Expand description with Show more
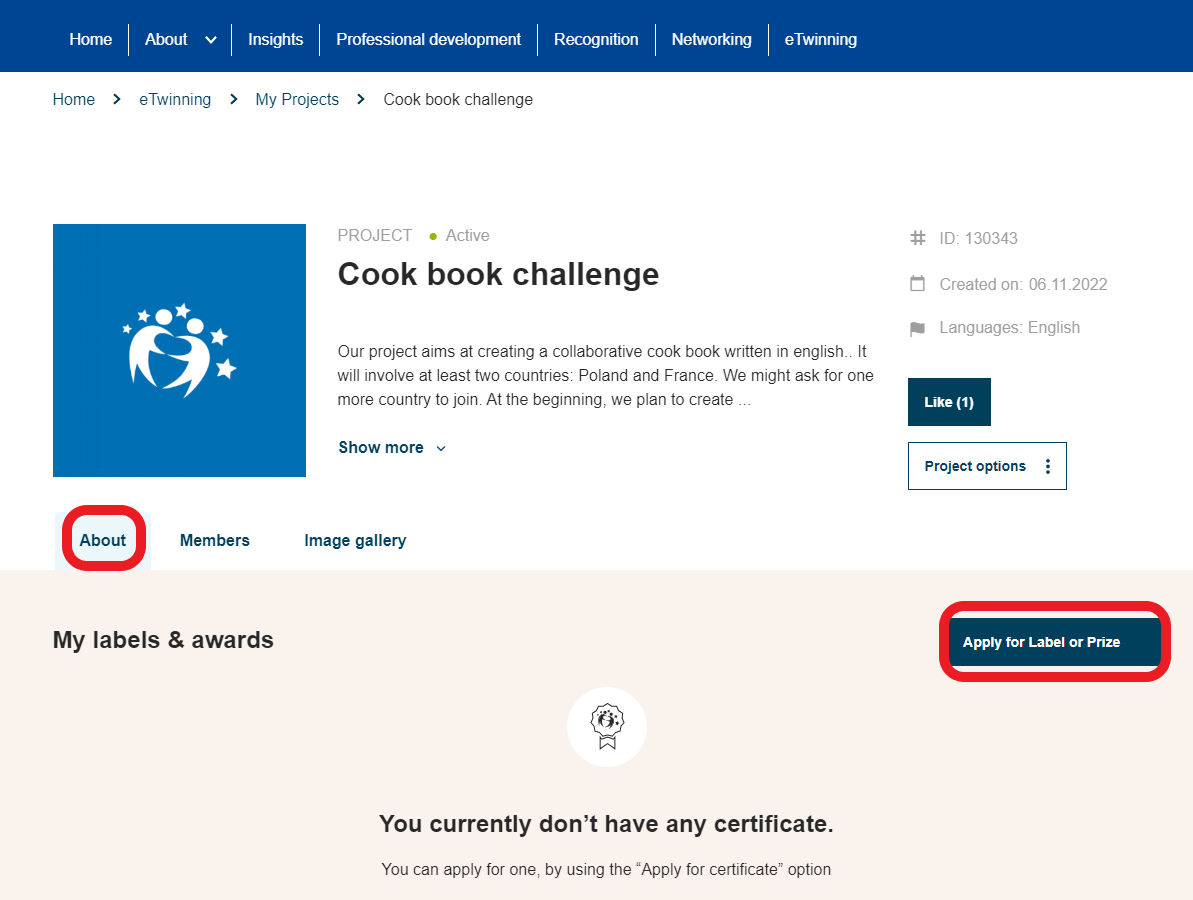Screen dimensions: 1193x900 click(x=392, y=448)
